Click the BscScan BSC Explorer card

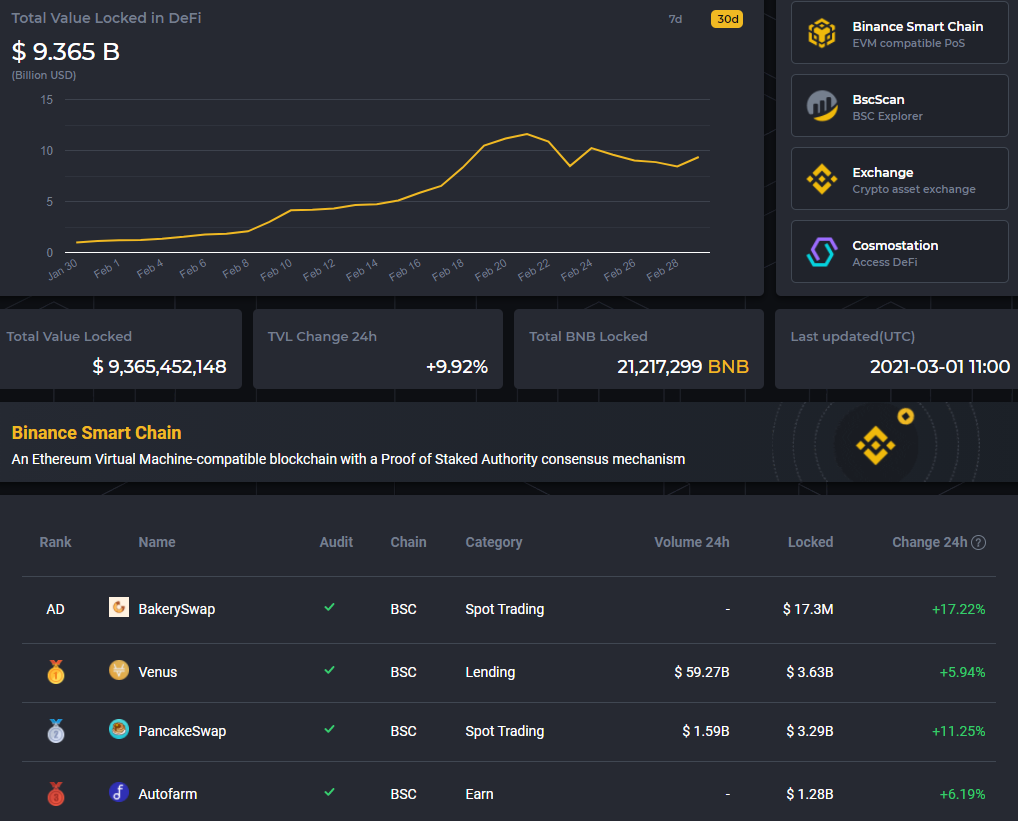pos(898,105)
